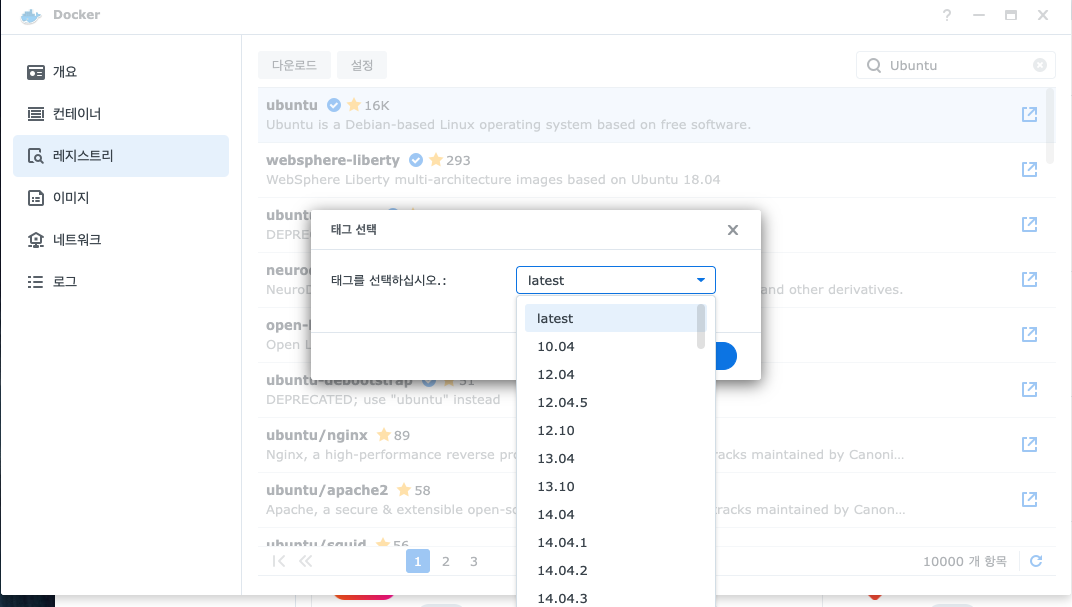Go to the 이미지 image section

(120, 198)
